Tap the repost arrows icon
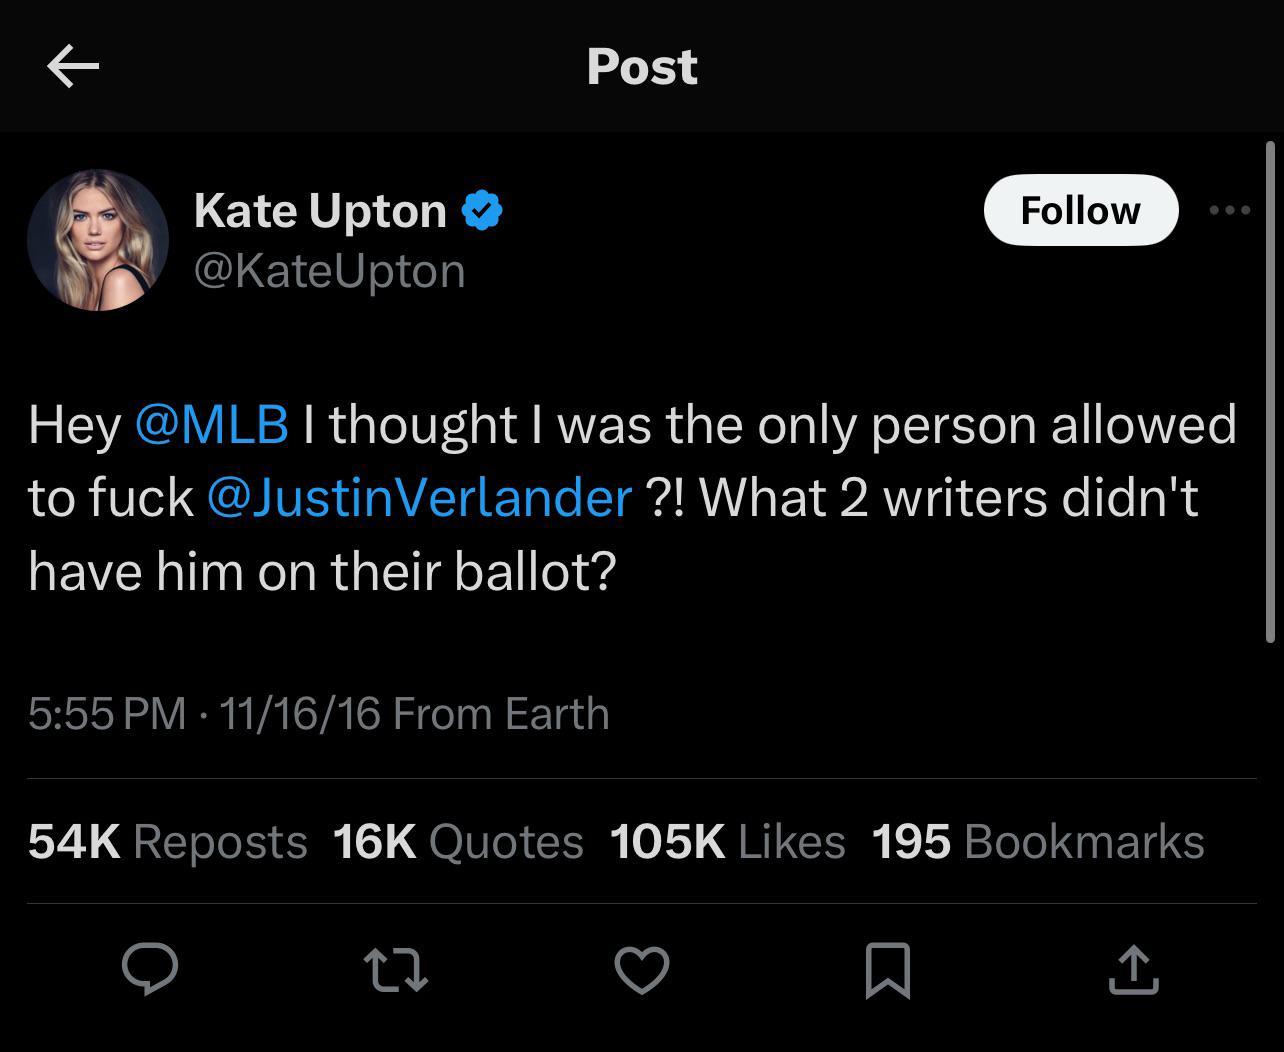 click(395, 970)
